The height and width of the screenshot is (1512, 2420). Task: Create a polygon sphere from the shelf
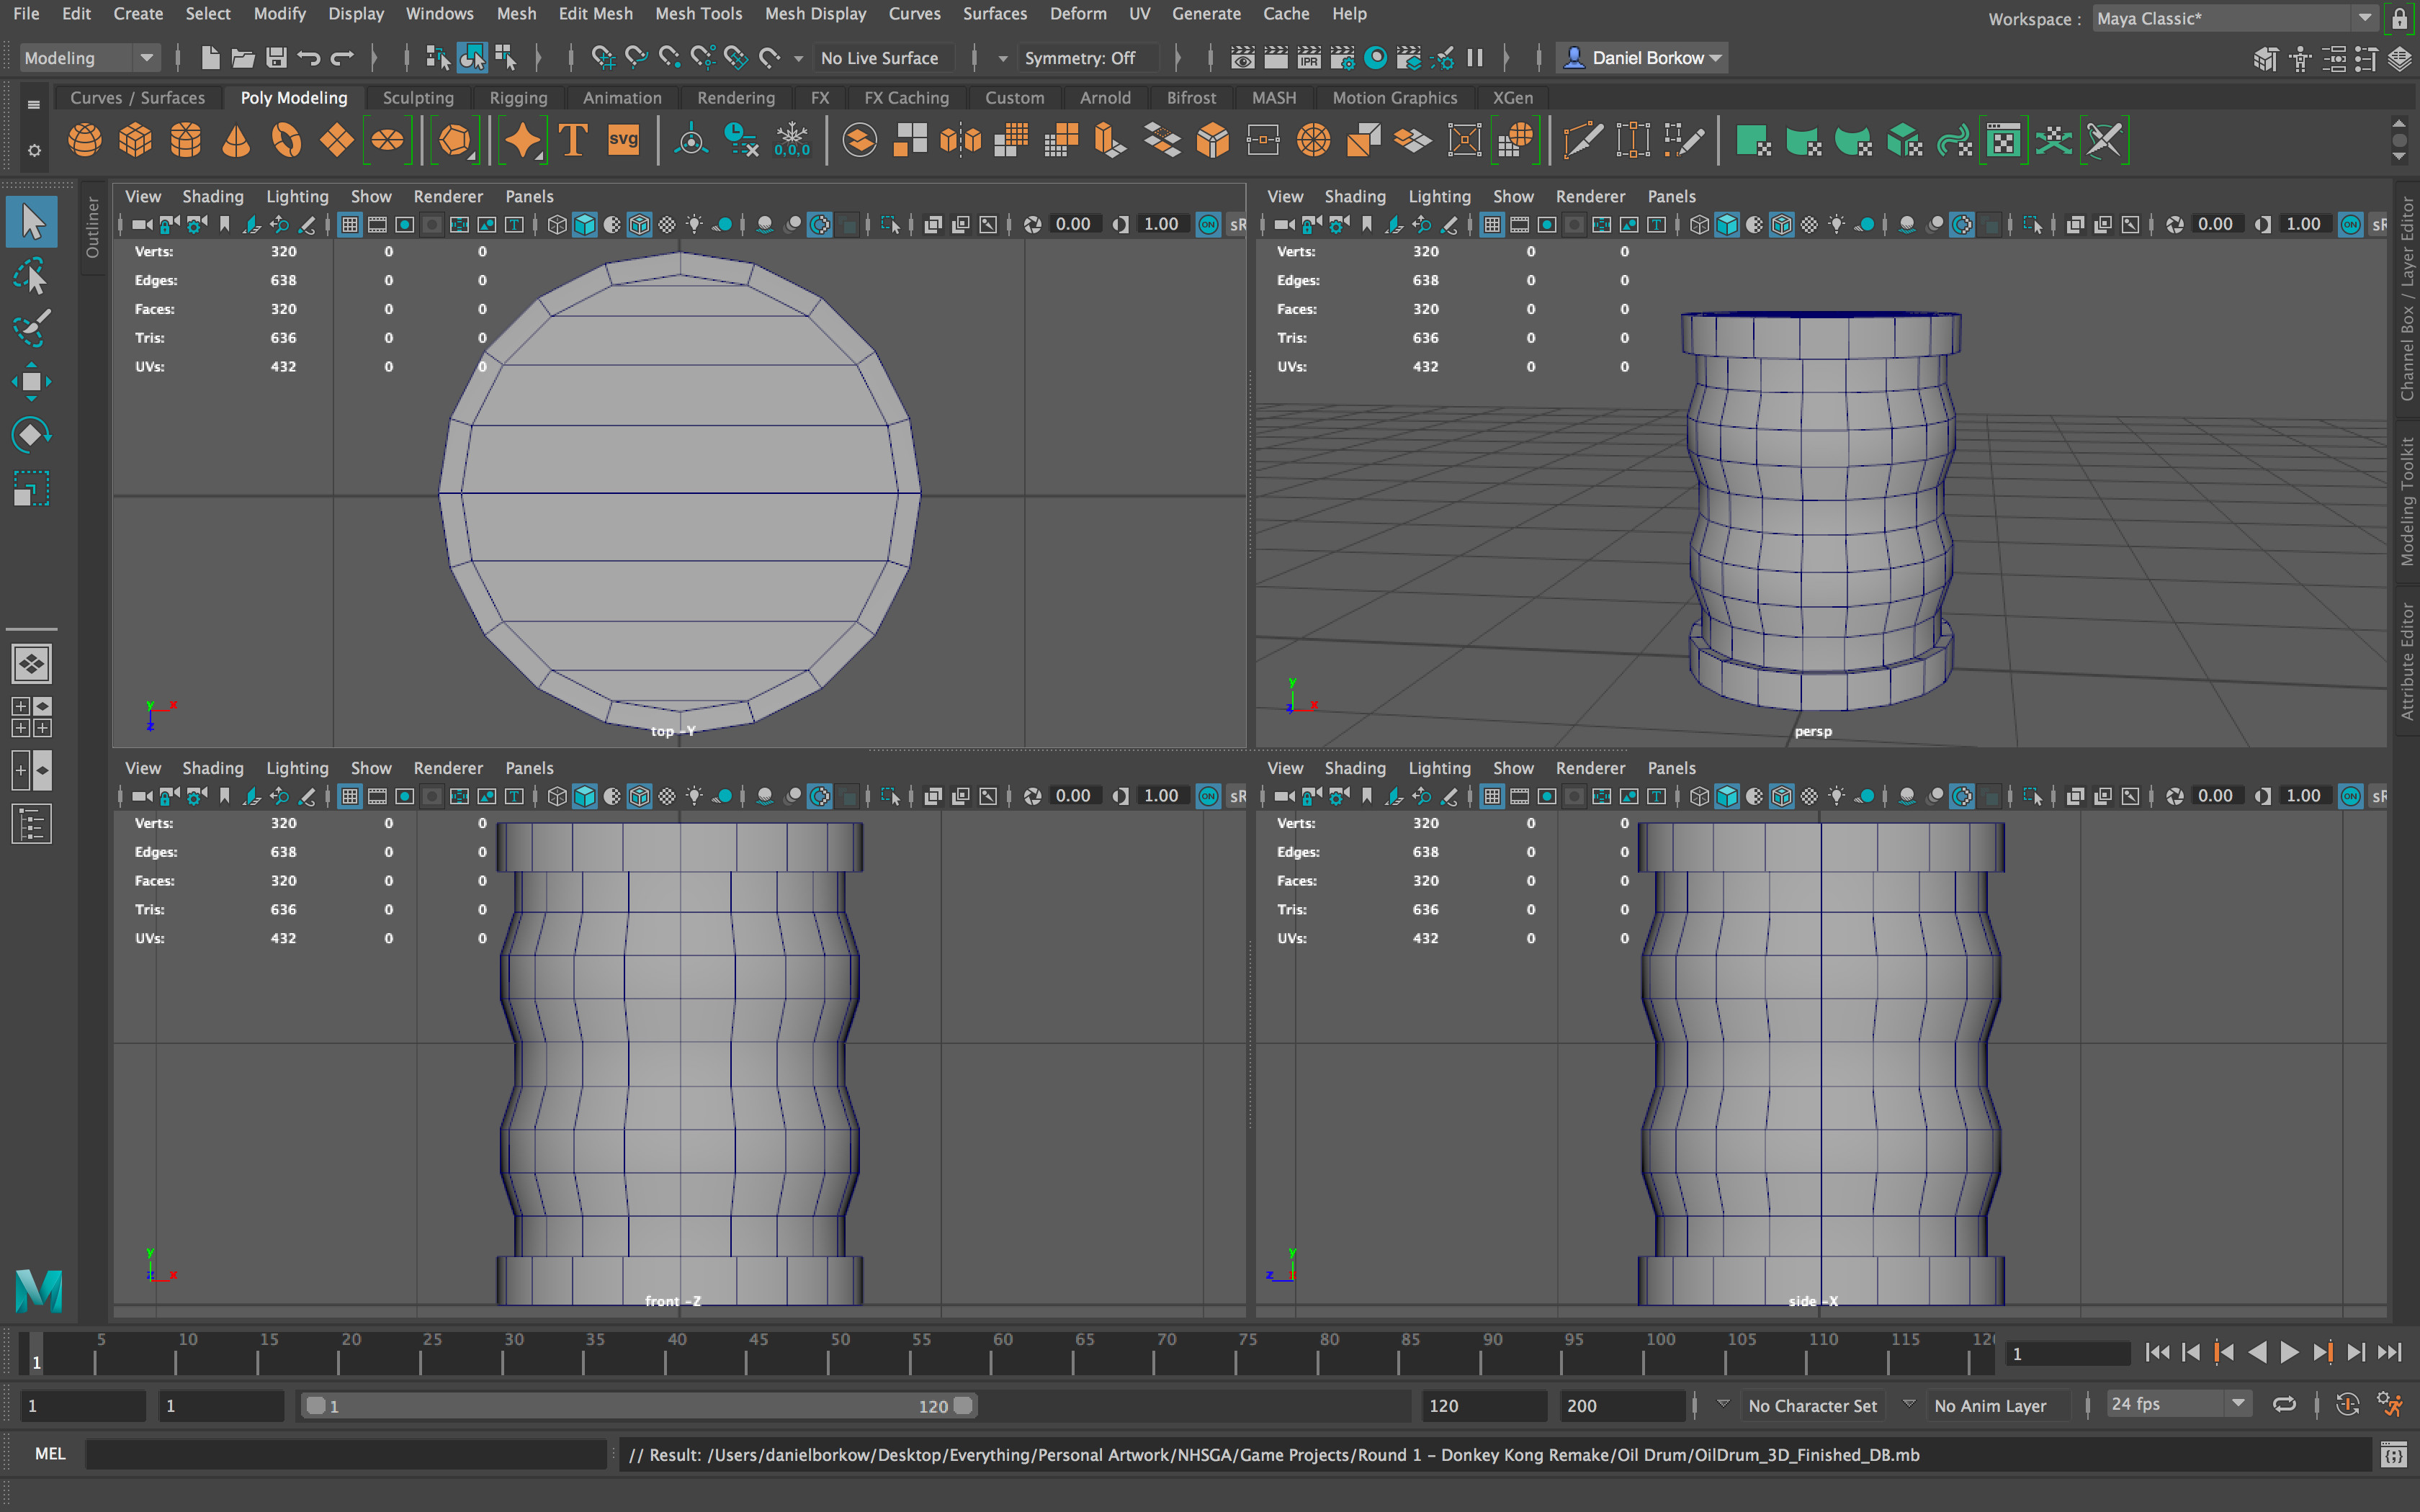click(85, 140)
